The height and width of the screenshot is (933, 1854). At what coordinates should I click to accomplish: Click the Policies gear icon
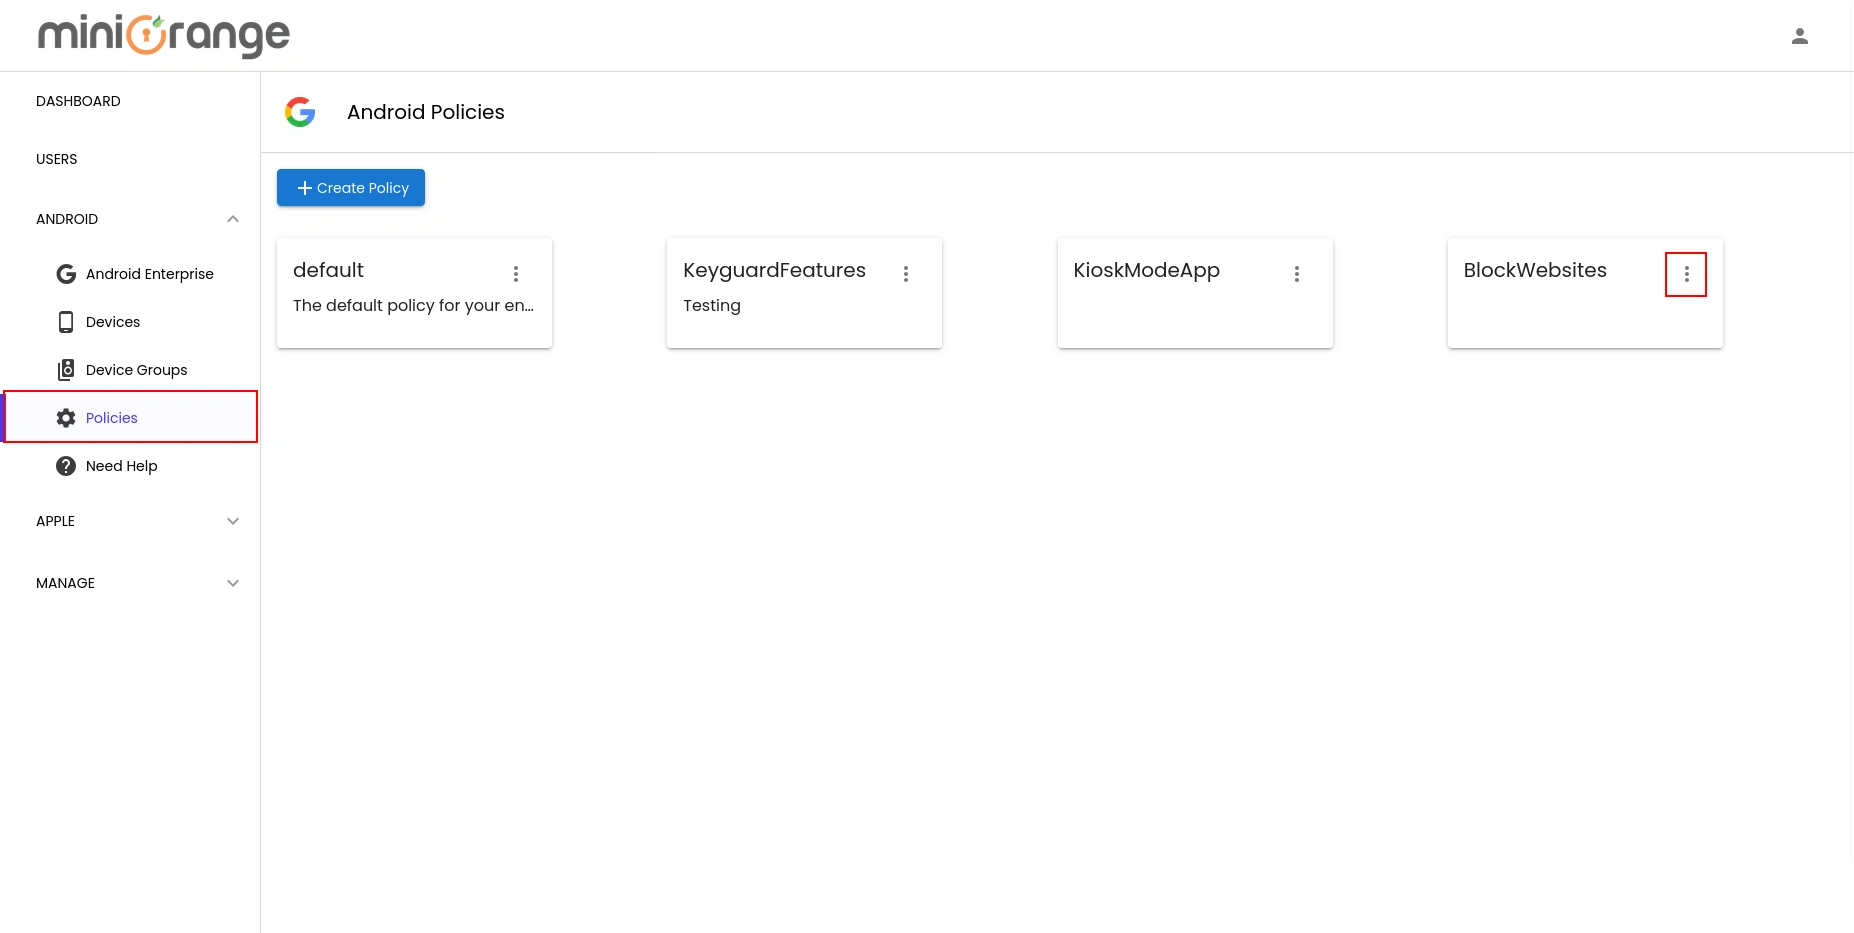point(65,417)
